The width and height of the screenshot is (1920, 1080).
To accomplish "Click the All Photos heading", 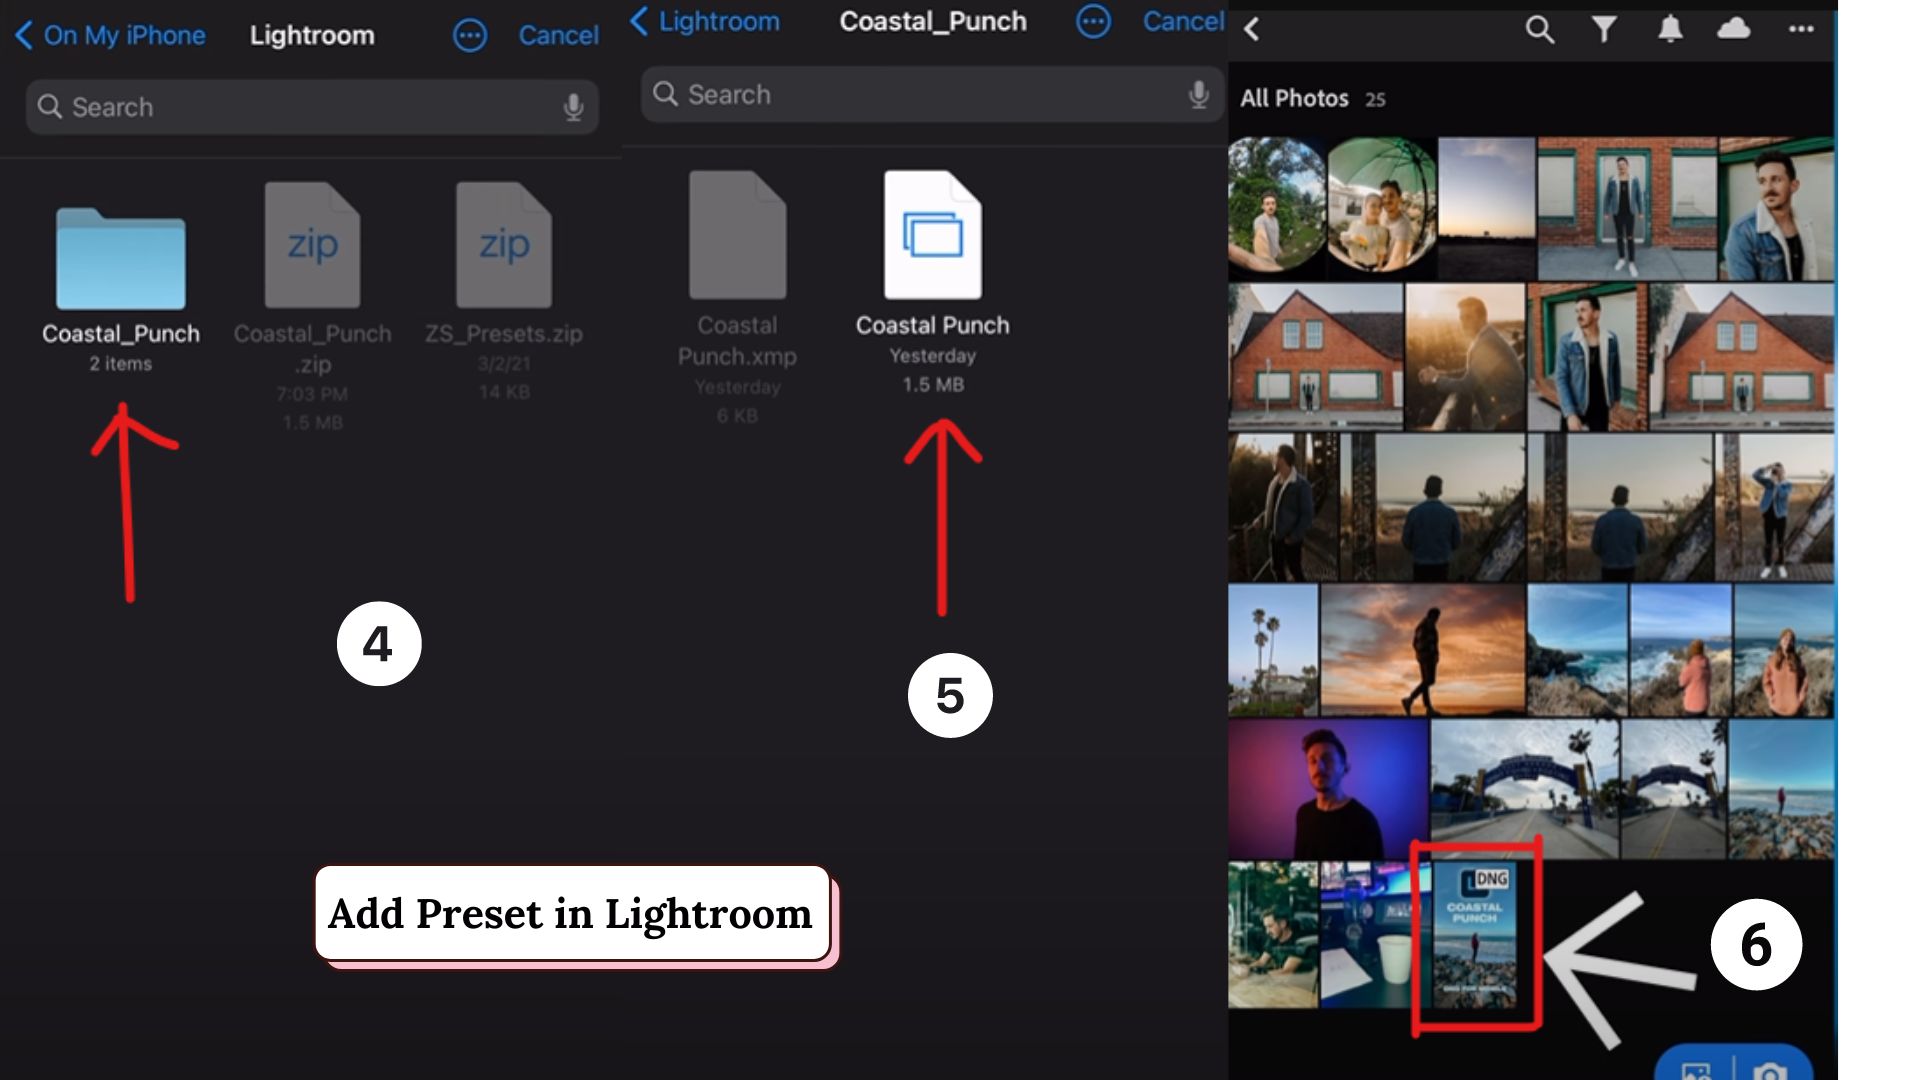I will [1294, 98].
